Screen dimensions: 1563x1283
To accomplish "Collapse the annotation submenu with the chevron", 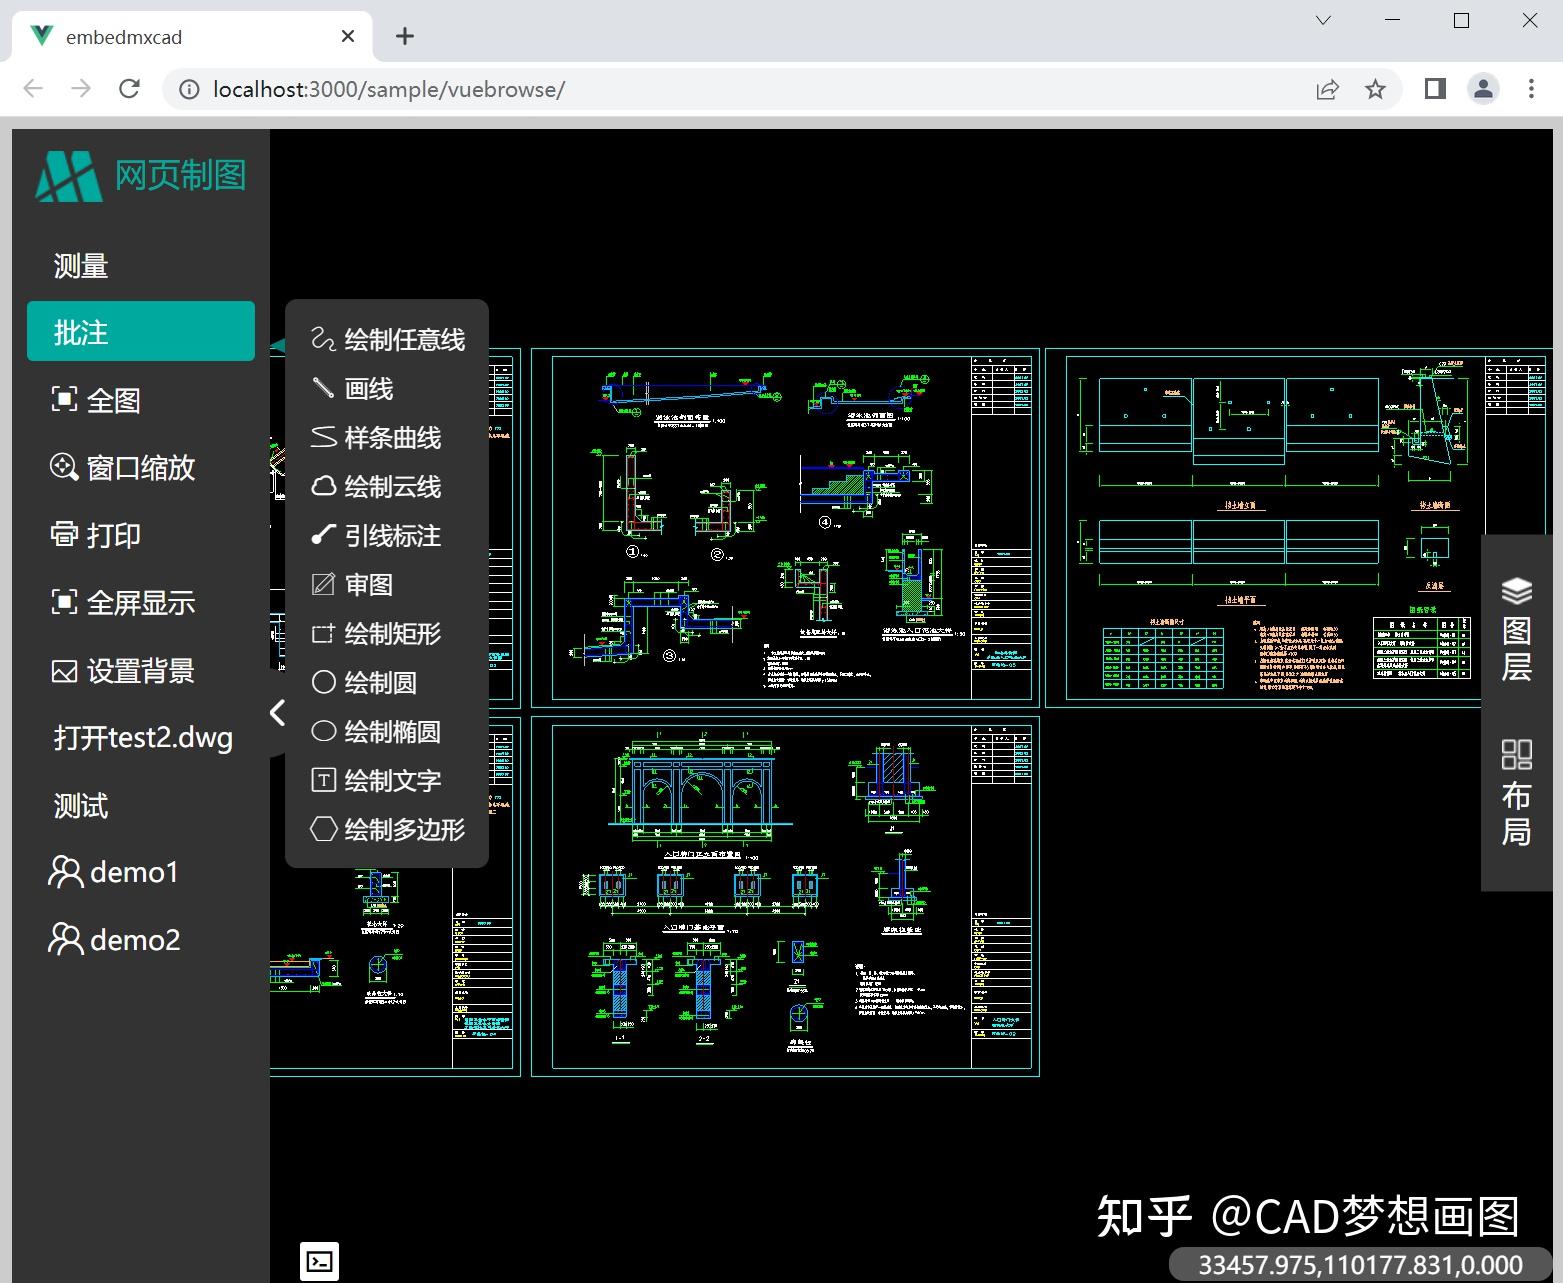I will (x=277, y=713).
